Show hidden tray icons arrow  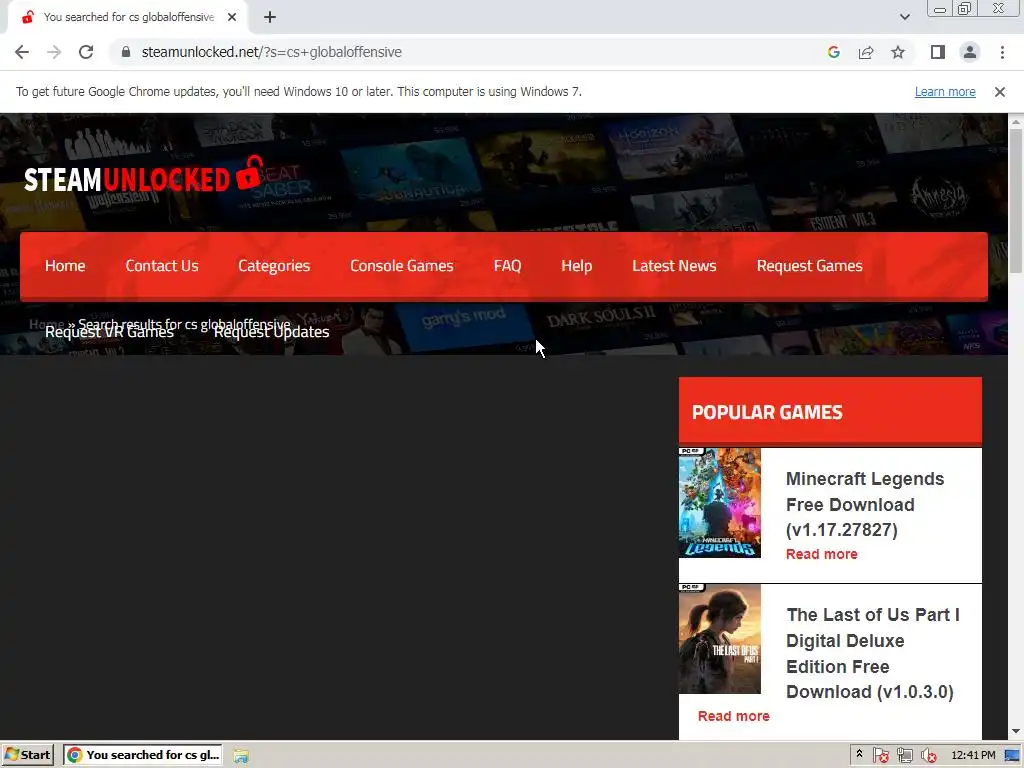coord(859,754)
